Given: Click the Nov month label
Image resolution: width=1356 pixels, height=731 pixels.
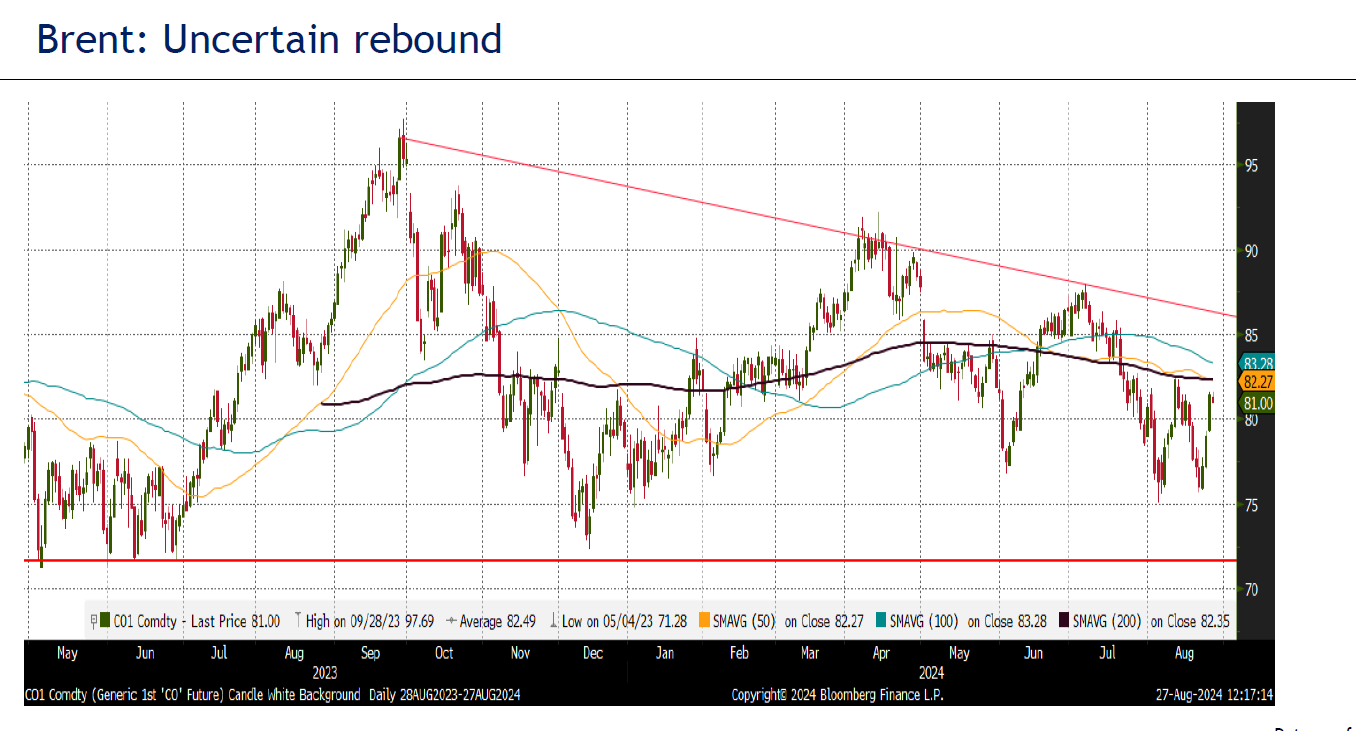Looking at the screenshot, I should pos(518,653).
